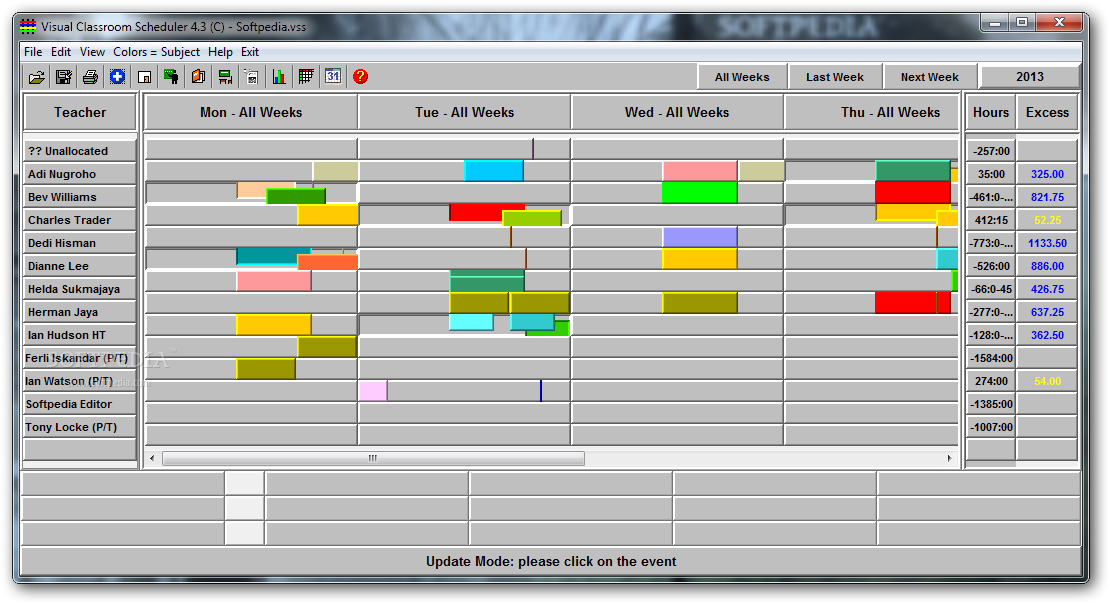Open the Help menu
This screenshot has width=1110, height=604.
220,52
